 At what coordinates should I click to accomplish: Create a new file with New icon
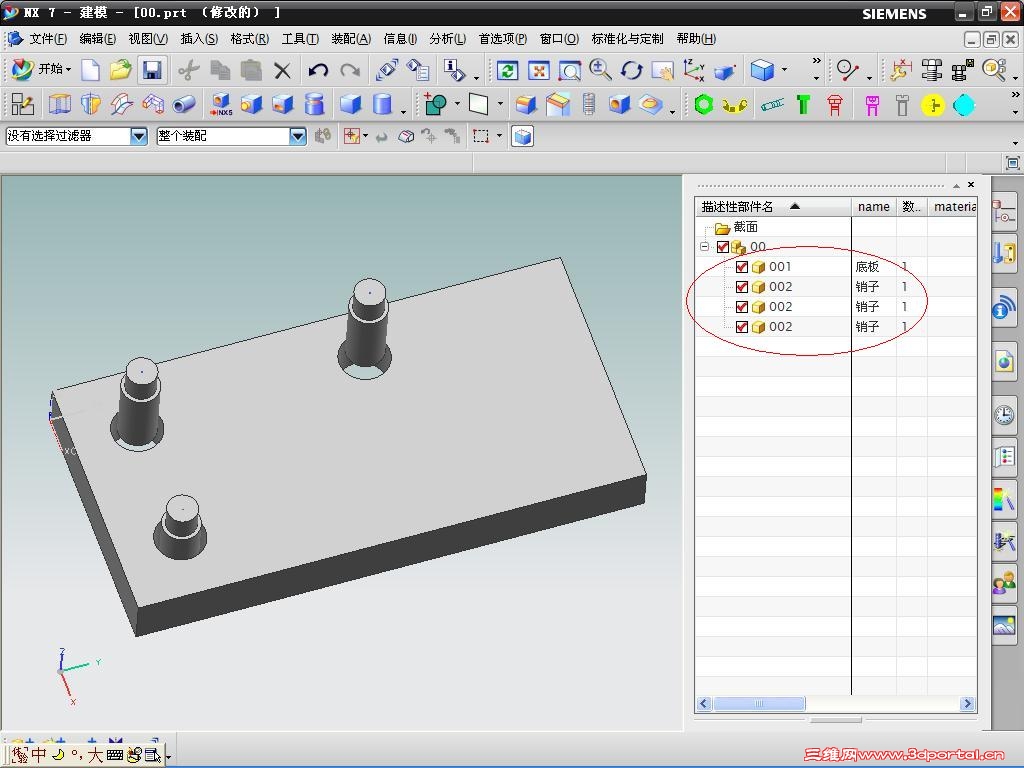pyautogui.click(x=89, y=70)
